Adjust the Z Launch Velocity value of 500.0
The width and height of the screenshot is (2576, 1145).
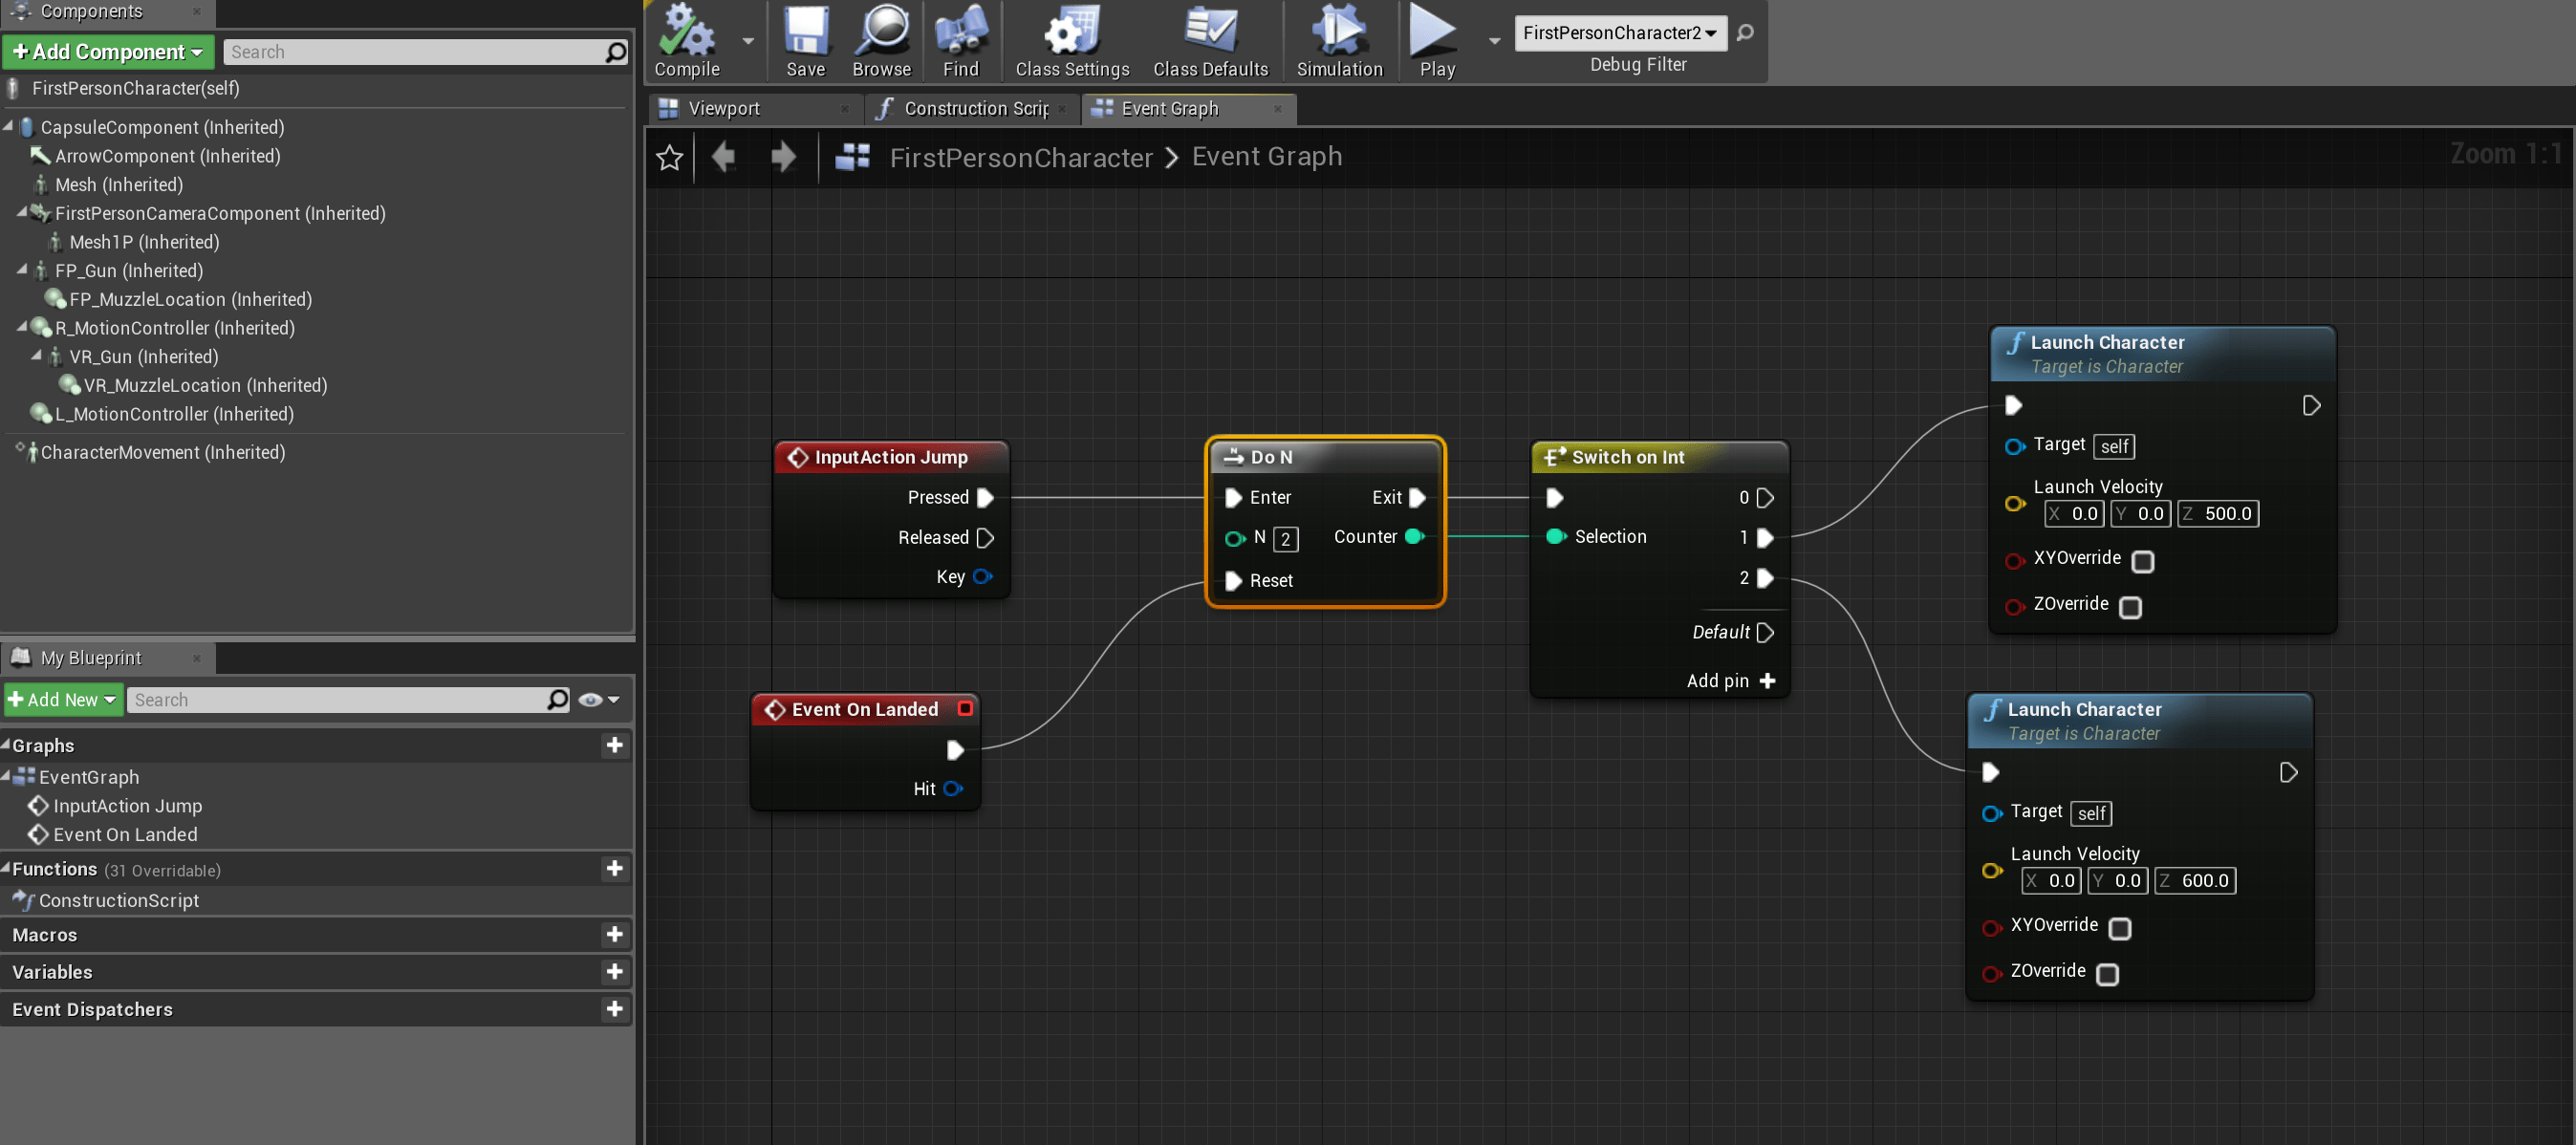point(2227,513)
